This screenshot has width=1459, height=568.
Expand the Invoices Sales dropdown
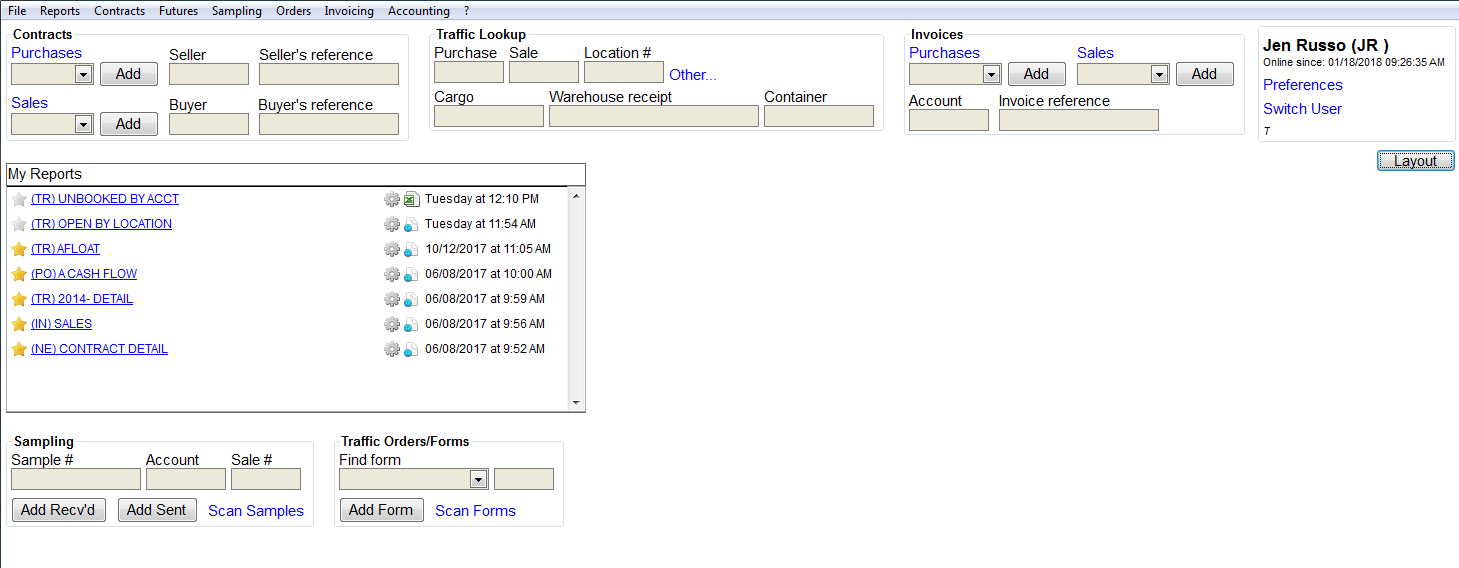tap(1159, 74)
